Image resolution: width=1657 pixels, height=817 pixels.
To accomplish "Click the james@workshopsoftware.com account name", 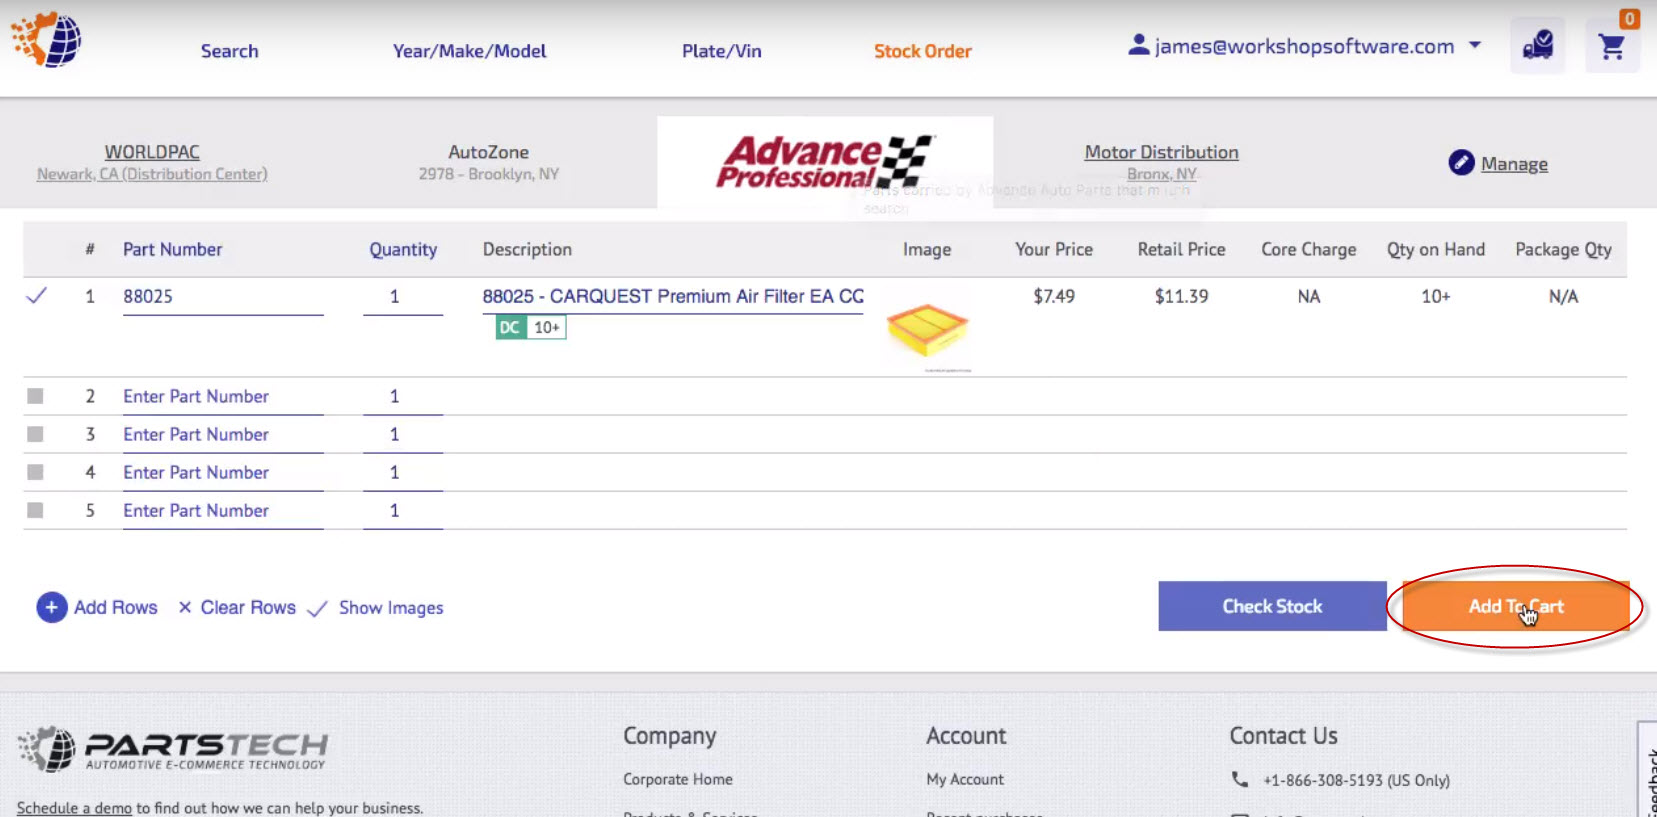I will pos(1304,46).
